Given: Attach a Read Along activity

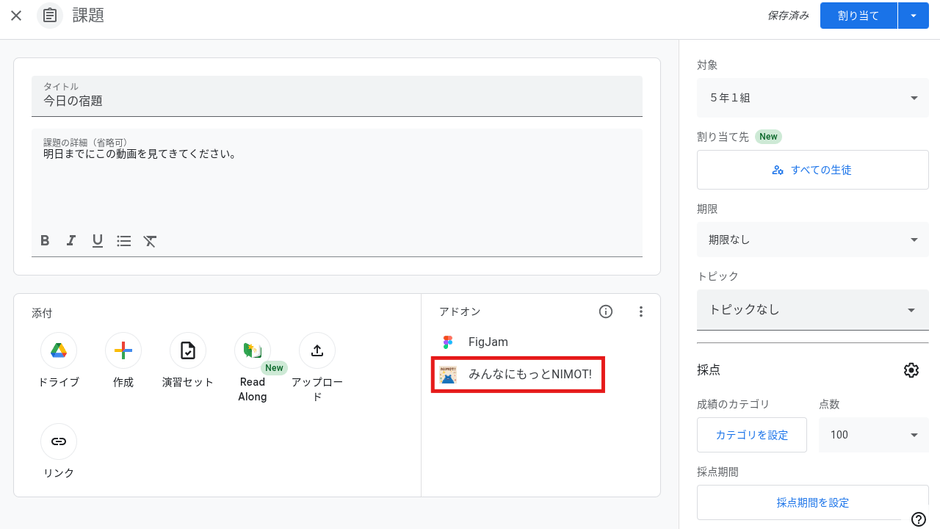Looking at the screenshot, I should coord(252,351).
